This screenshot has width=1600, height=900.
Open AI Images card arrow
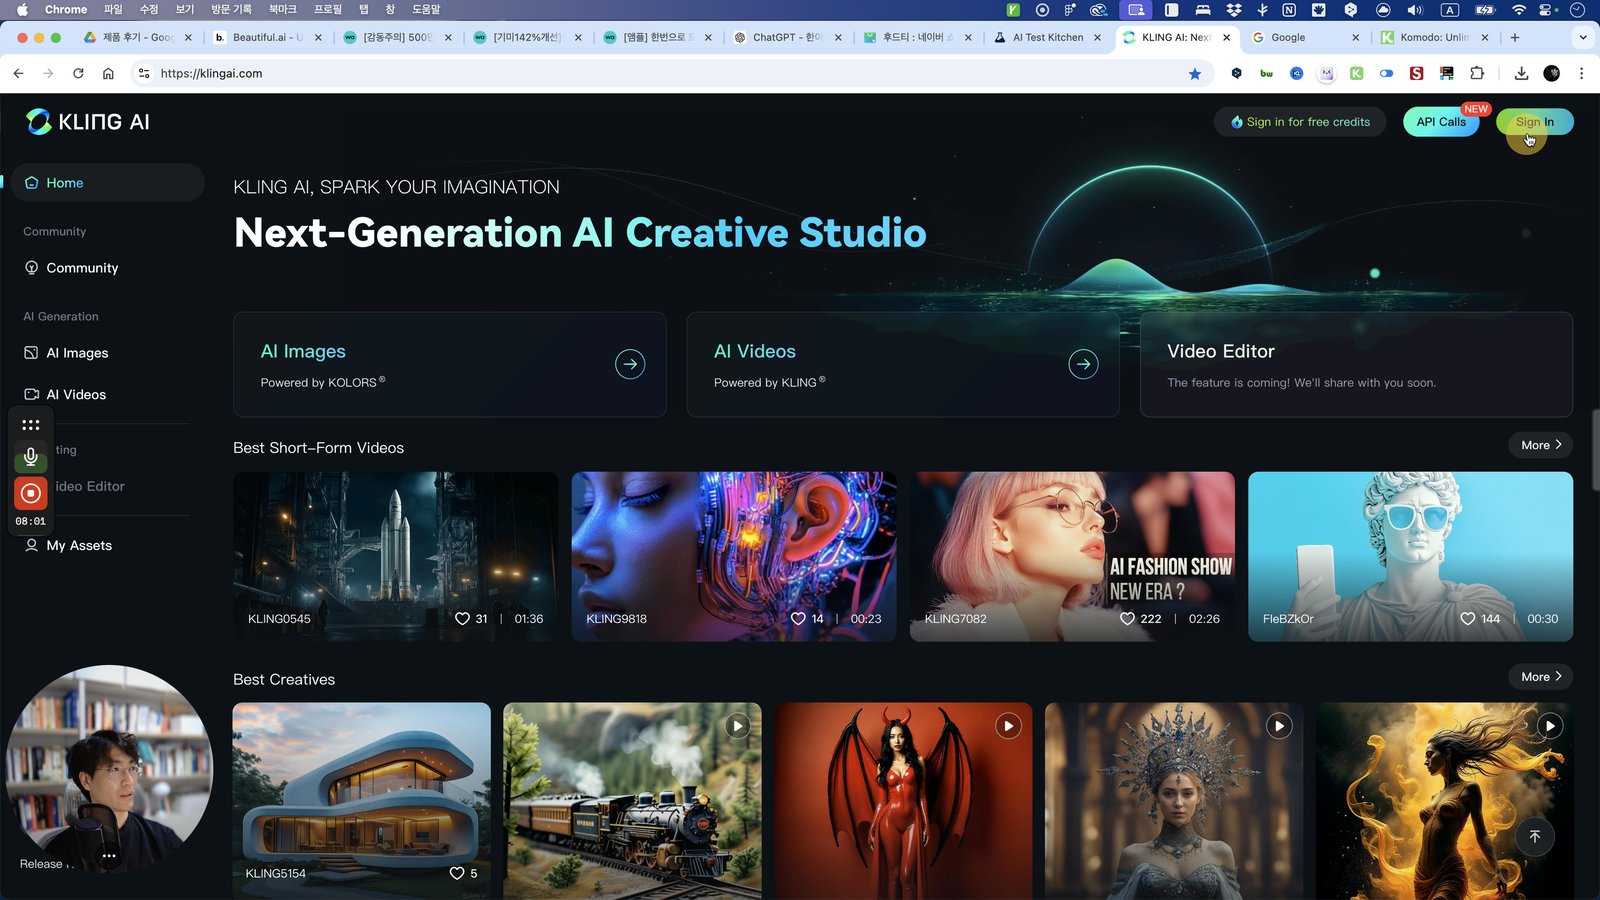point(630,364)
